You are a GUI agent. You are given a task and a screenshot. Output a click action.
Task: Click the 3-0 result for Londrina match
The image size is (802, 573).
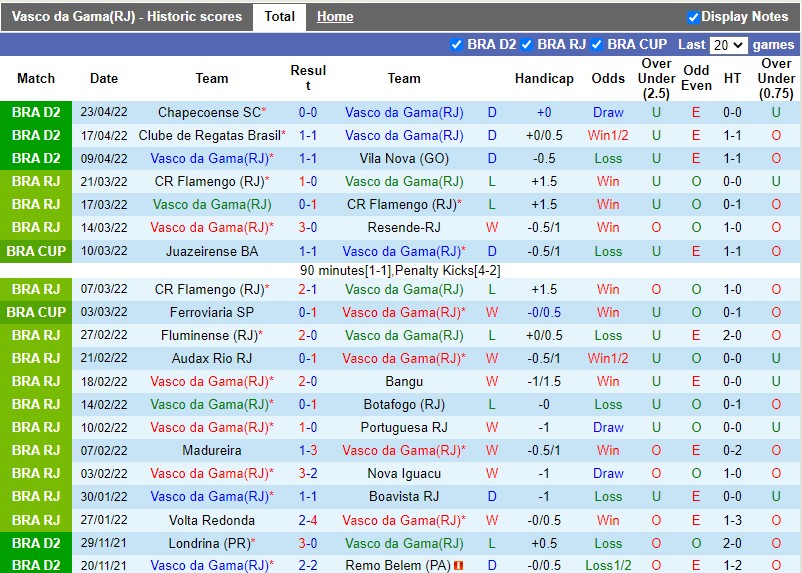308,543
